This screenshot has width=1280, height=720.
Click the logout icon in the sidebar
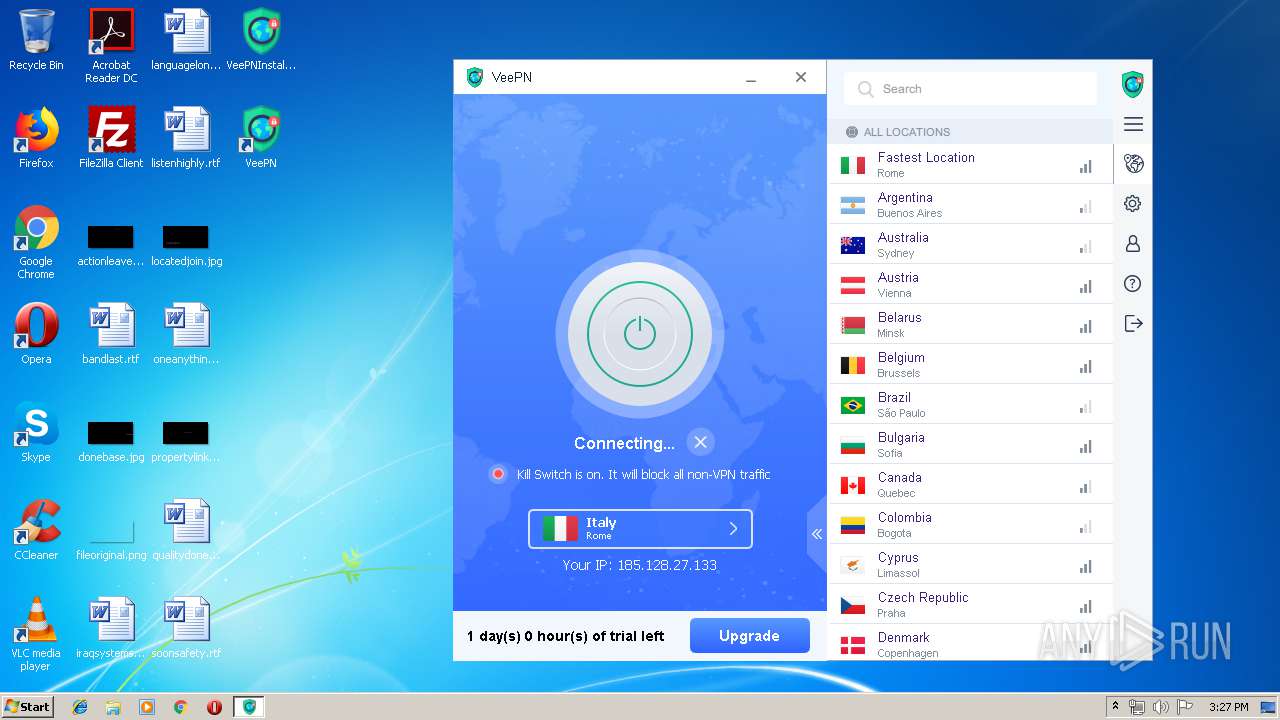coord(1133,323)
